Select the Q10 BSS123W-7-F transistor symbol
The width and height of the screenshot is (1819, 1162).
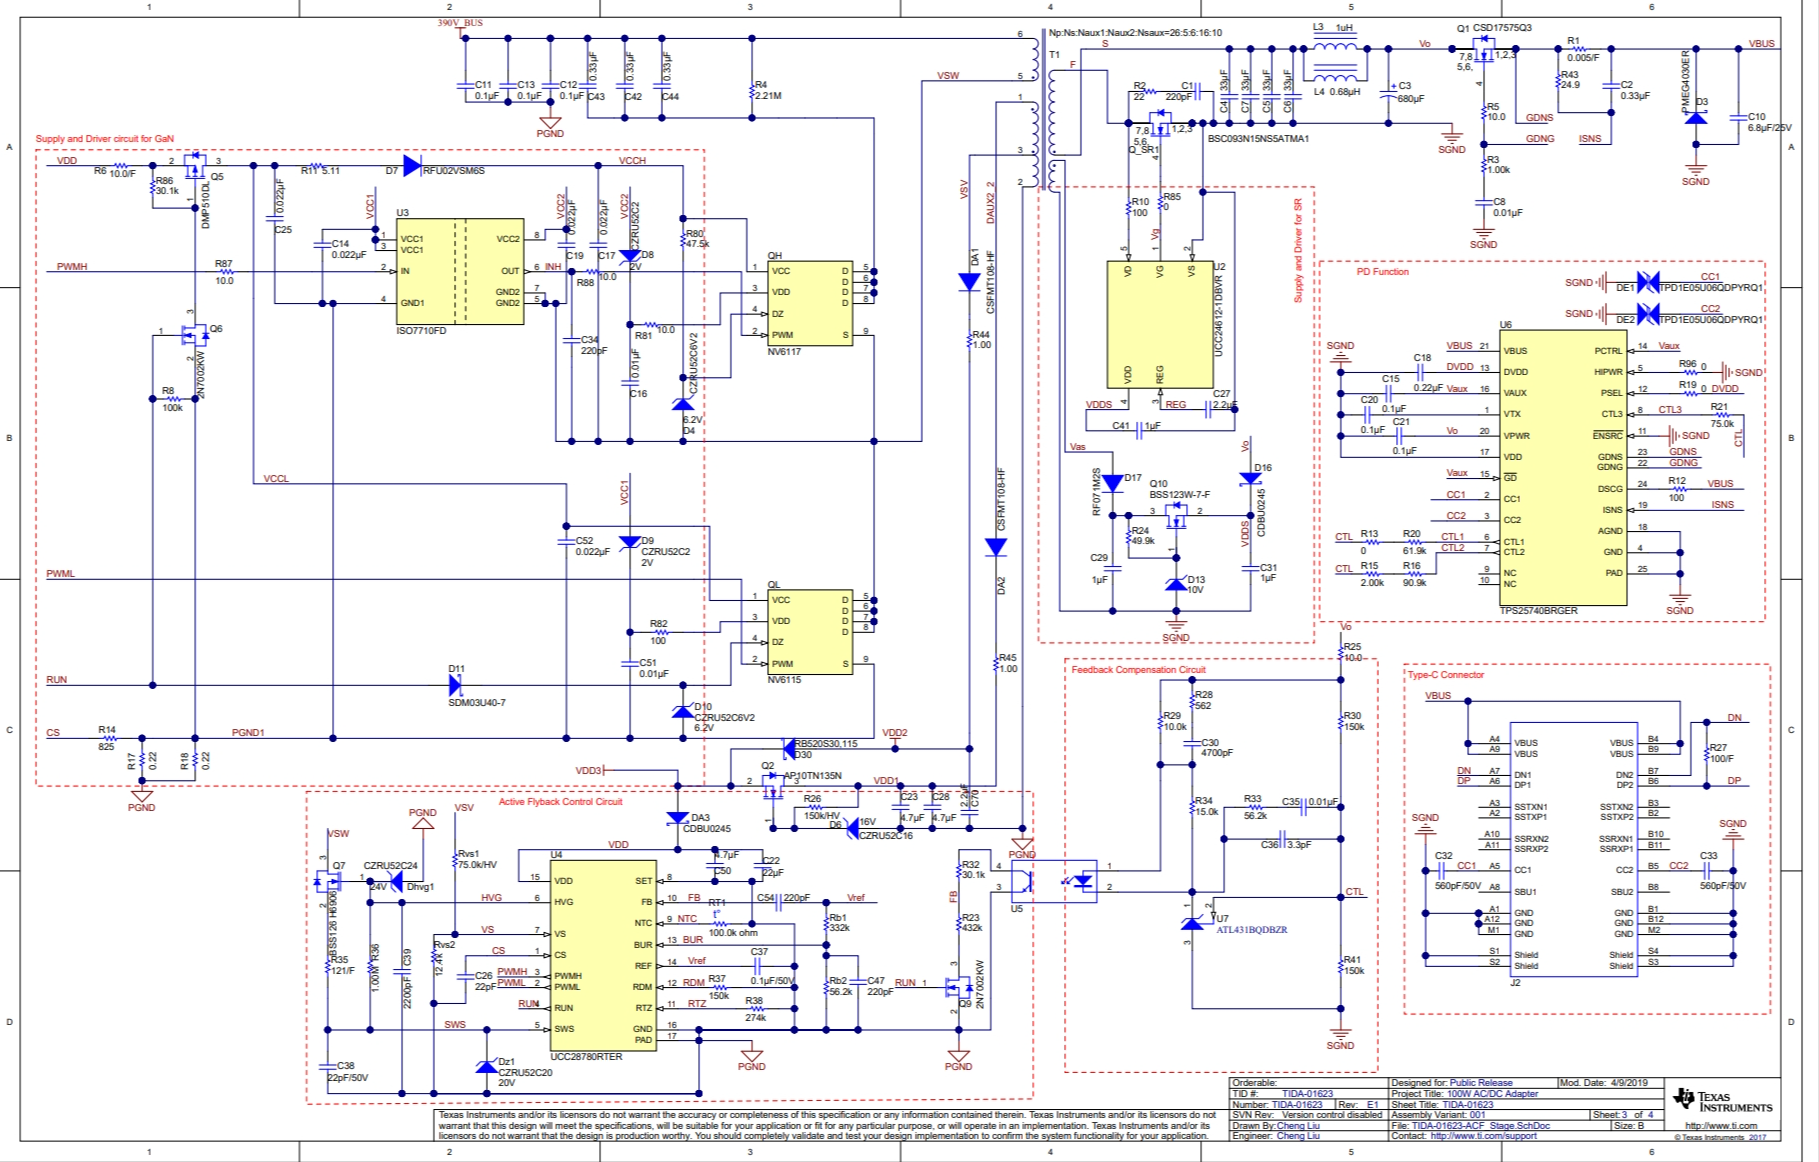(1176, 516)
